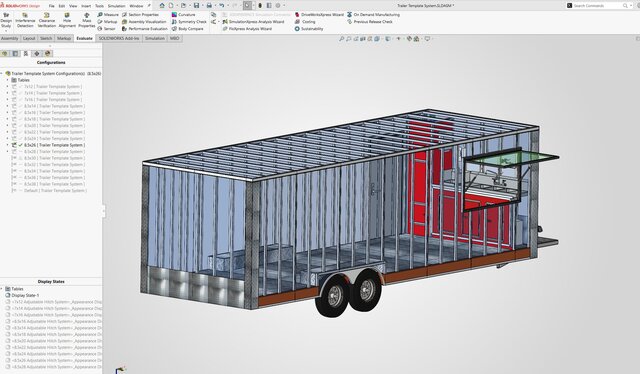This screenshot has width=640, height=374.
Task: Click the Markup tool in ribbon
Action: 107,22
